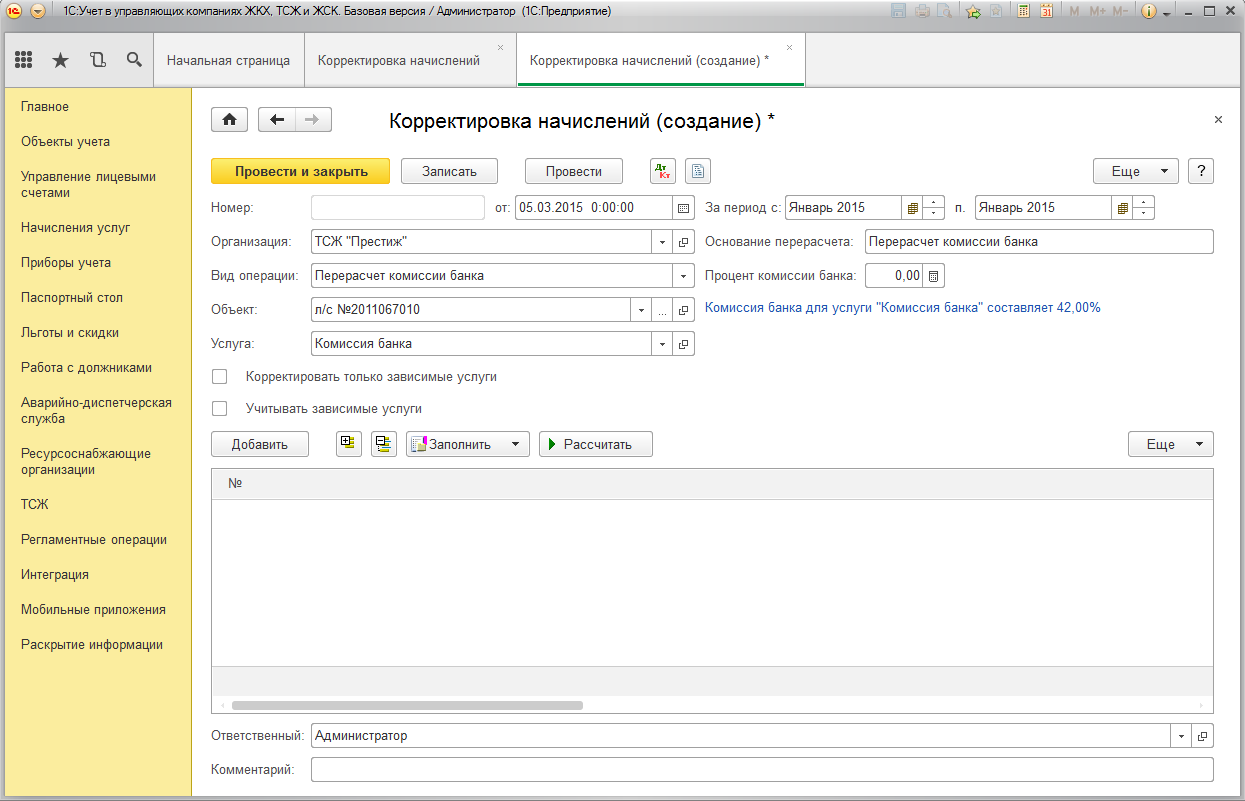Open Работа с должниками section
This screenshot has width=1245, height=801.
(86, 367)
